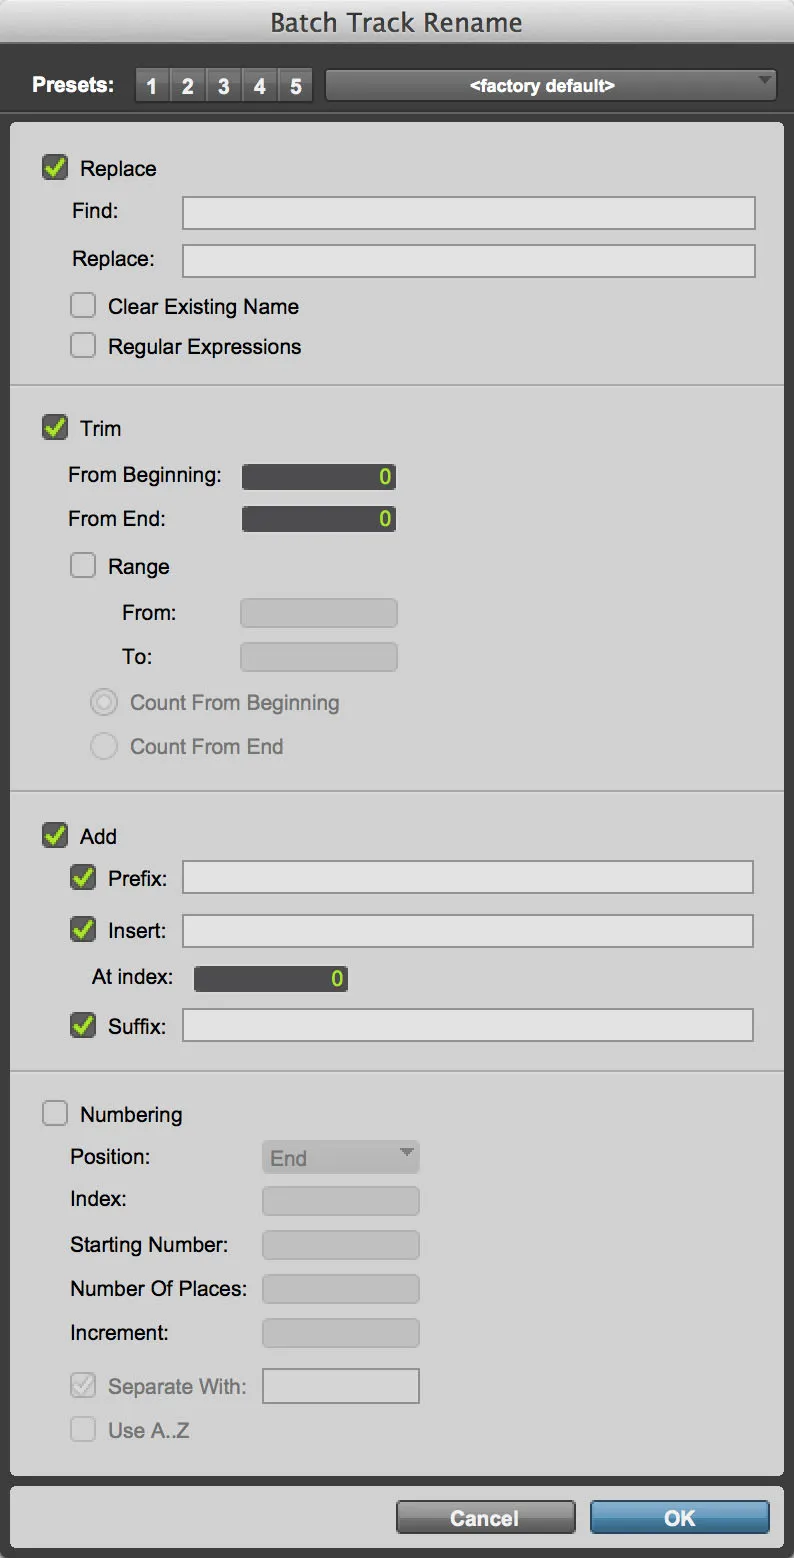Click the From Beginning number field
This screenshot has height=1558, width=794.
(319, 477)
